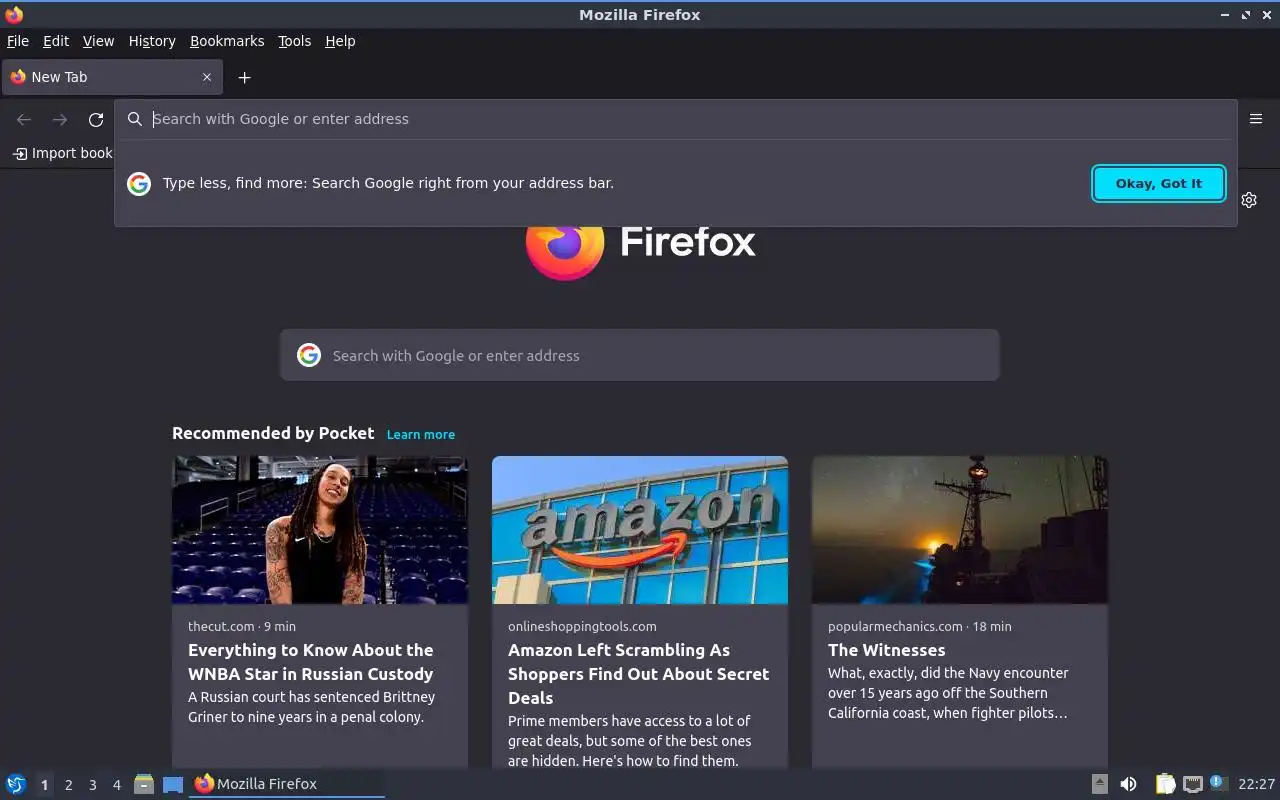Open new tab settings gear

[1249, 200]
